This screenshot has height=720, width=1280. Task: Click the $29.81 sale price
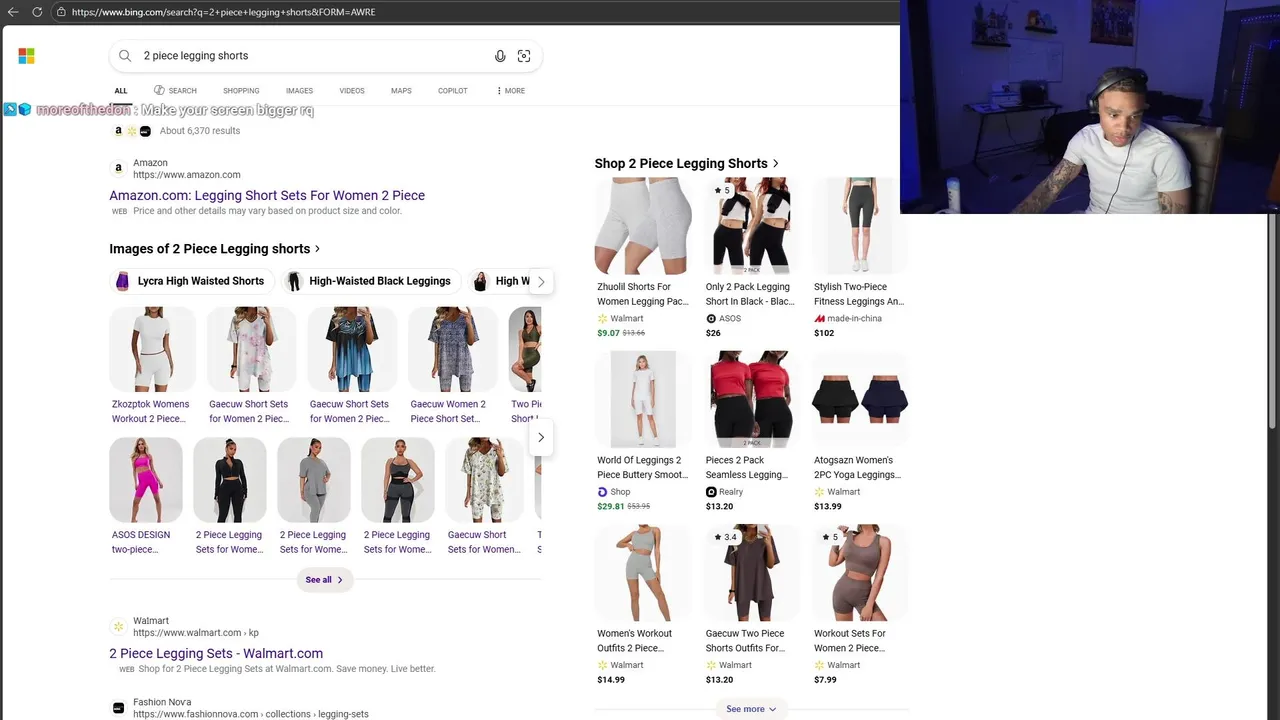610,506
